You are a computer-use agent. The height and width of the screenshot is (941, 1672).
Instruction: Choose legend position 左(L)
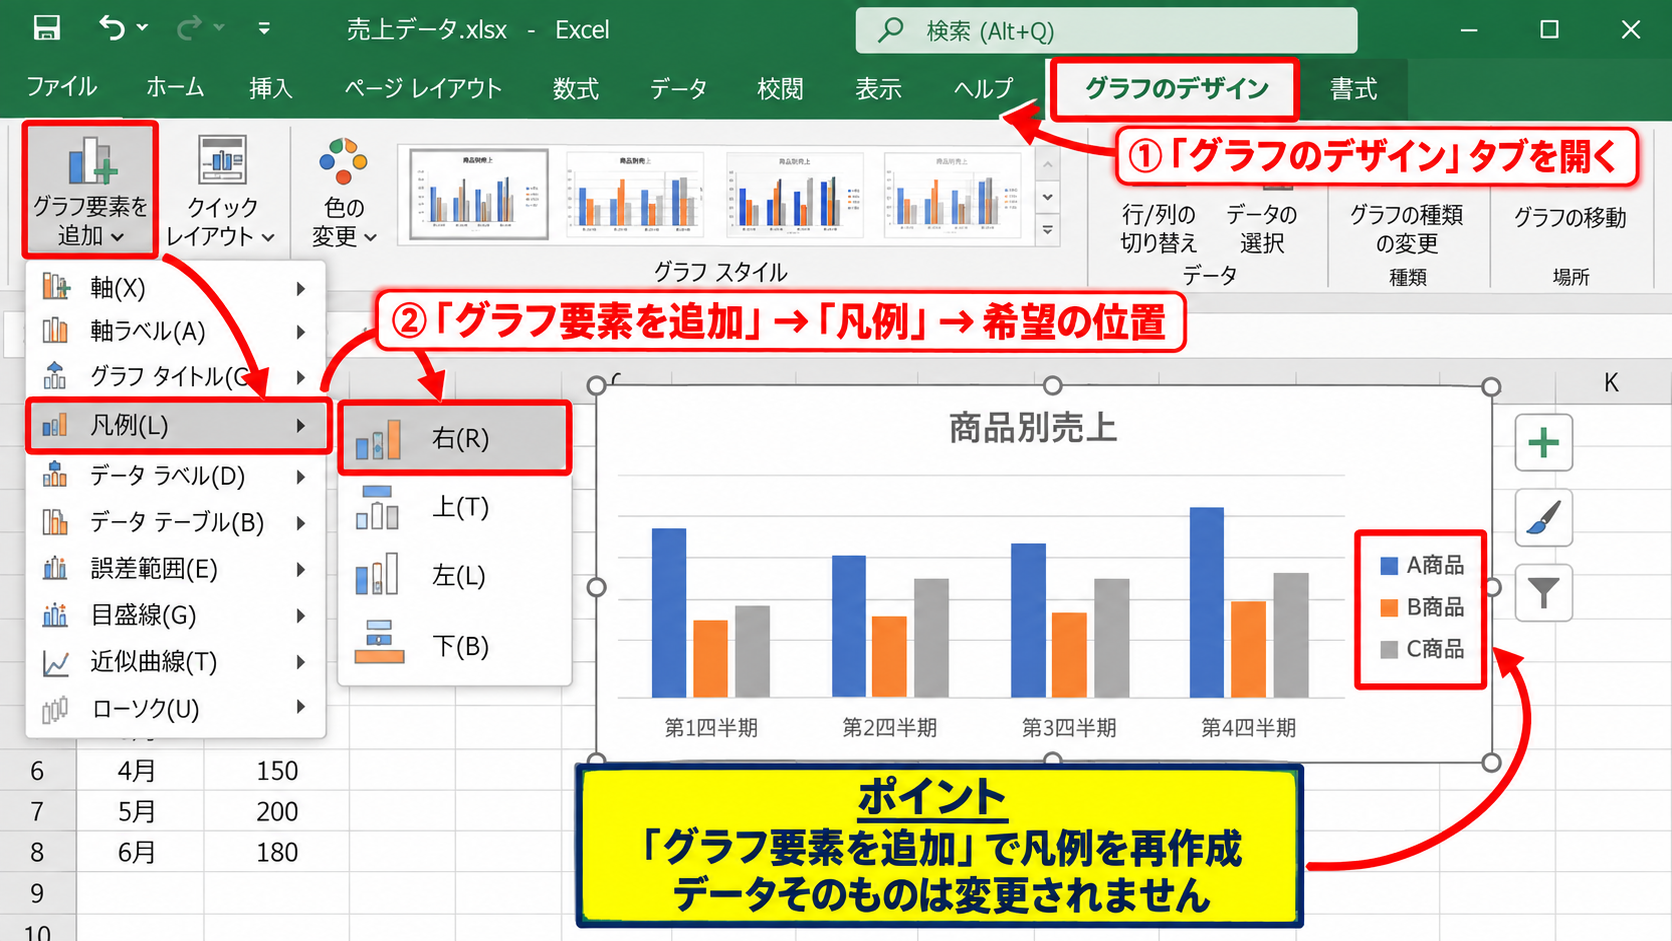pos(455,576)
